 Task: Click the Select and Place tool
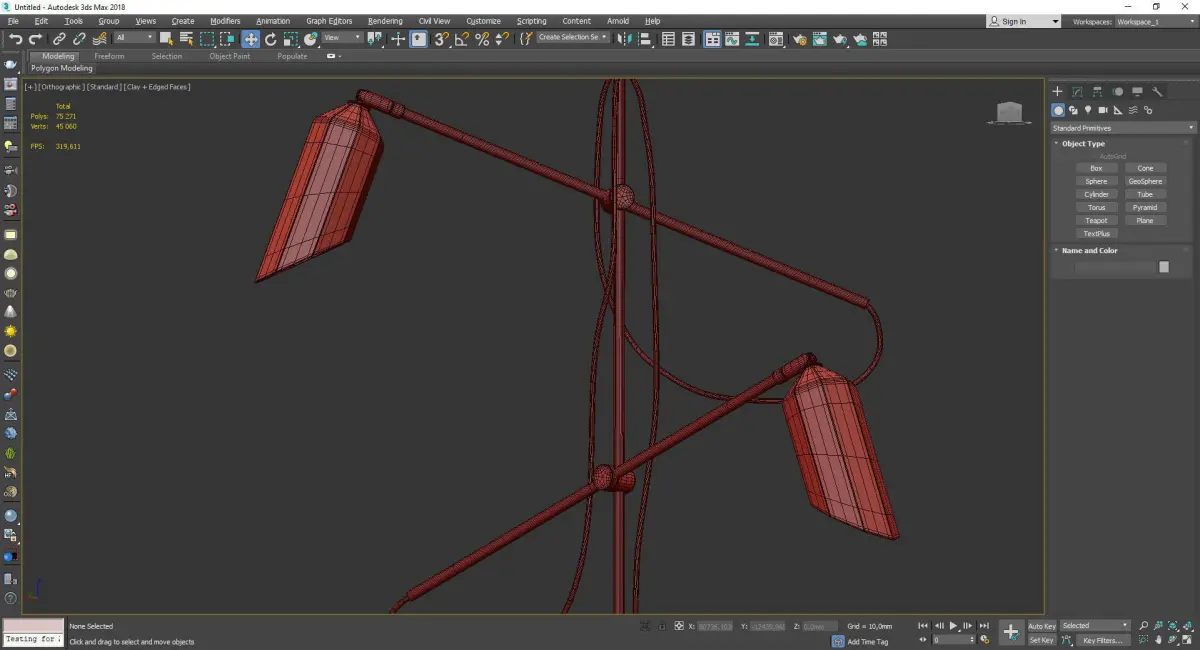pyautogui.click(x=311, y=39)
